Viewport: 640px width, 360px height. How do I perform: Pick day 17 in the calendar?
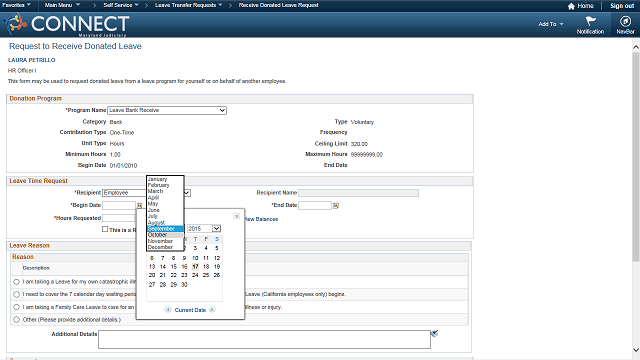tap(195, 267)
